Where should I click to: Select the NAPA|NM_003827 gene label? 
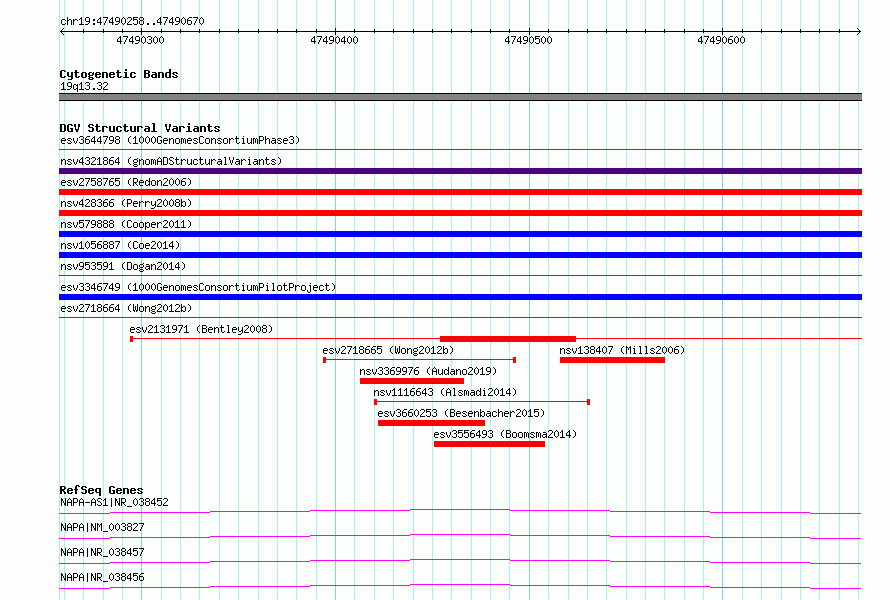[102, 527]
